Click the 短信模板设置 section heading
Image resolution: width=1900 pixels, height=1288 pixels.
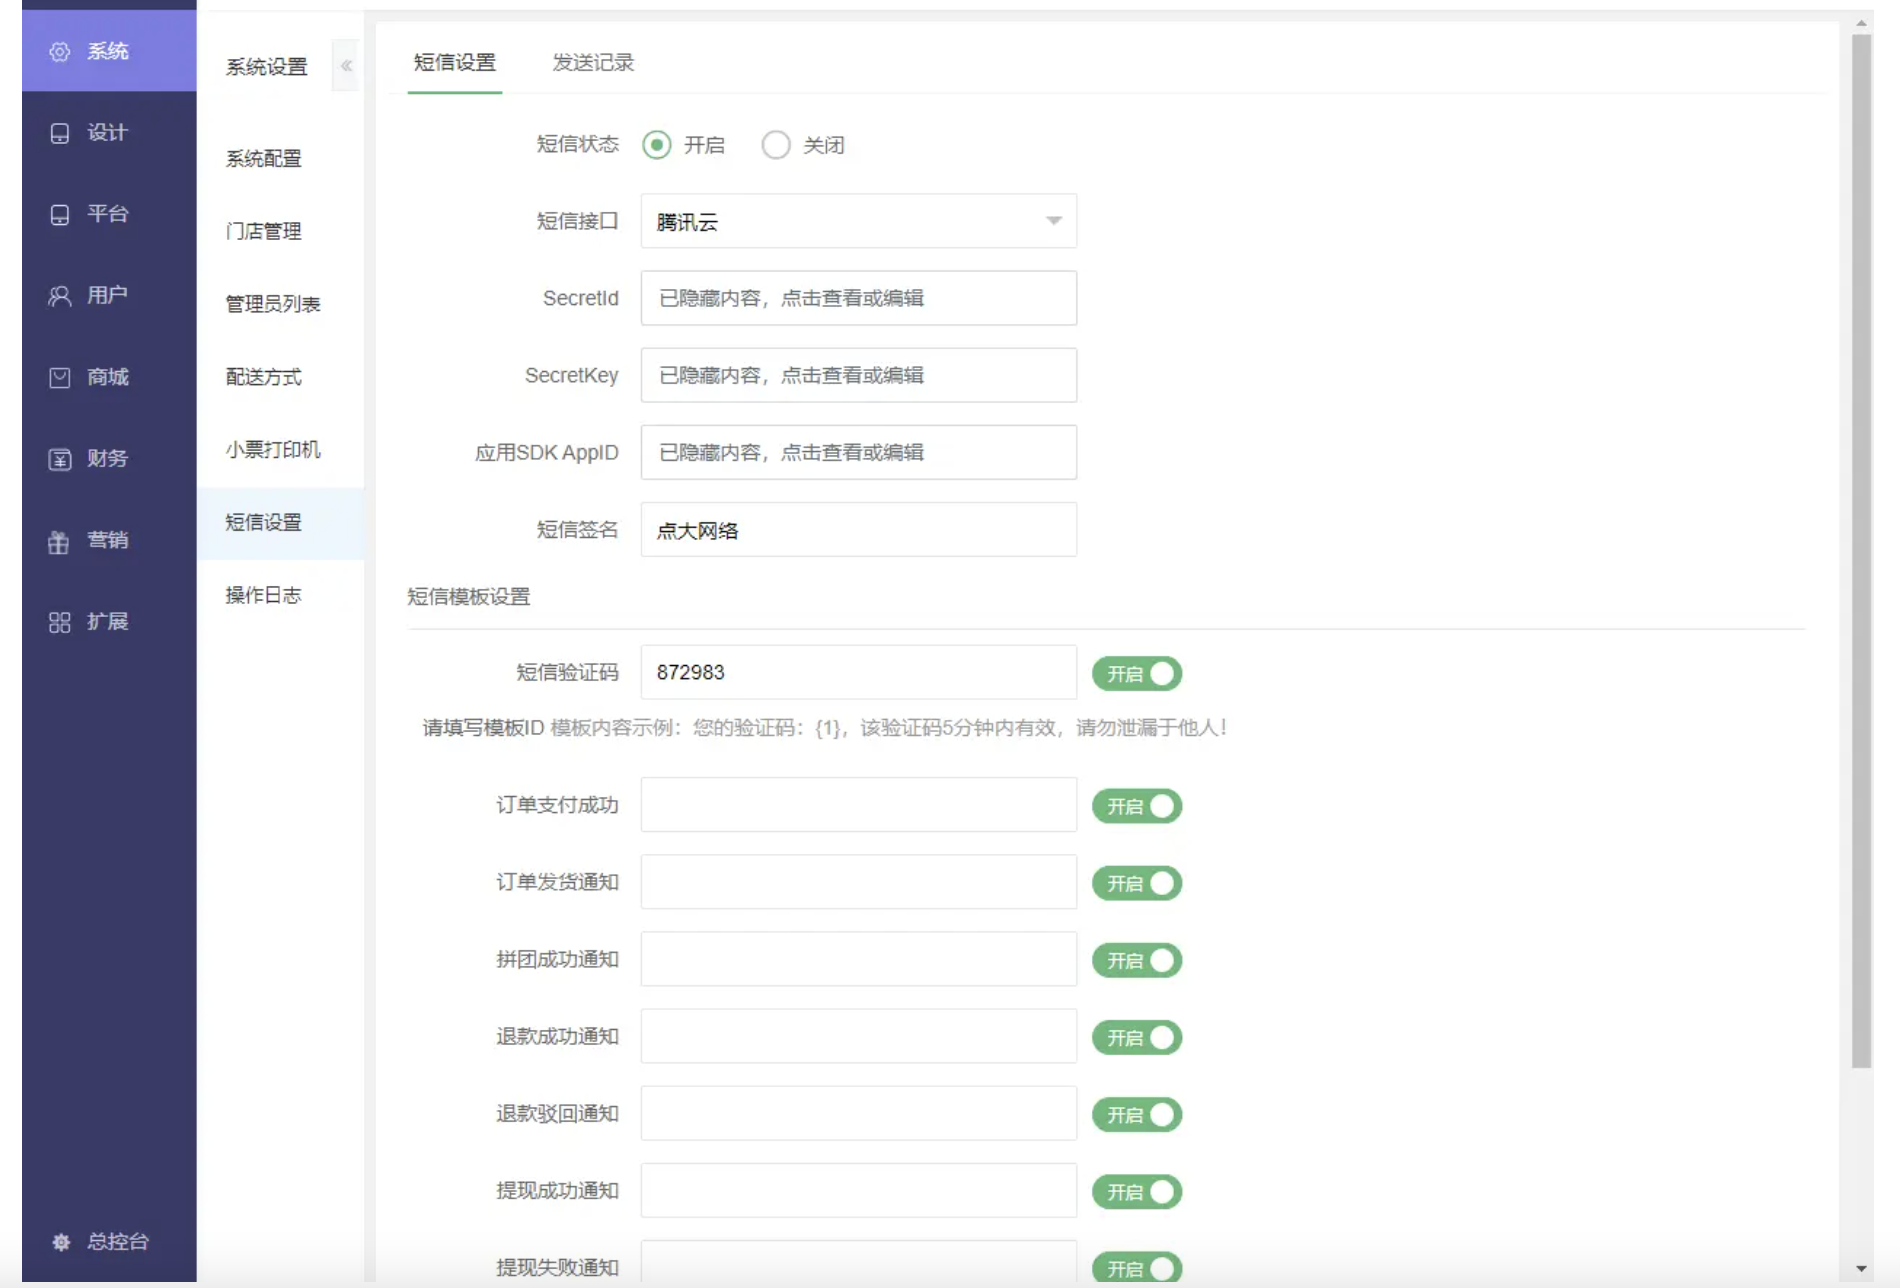click(x=469, y=597)
